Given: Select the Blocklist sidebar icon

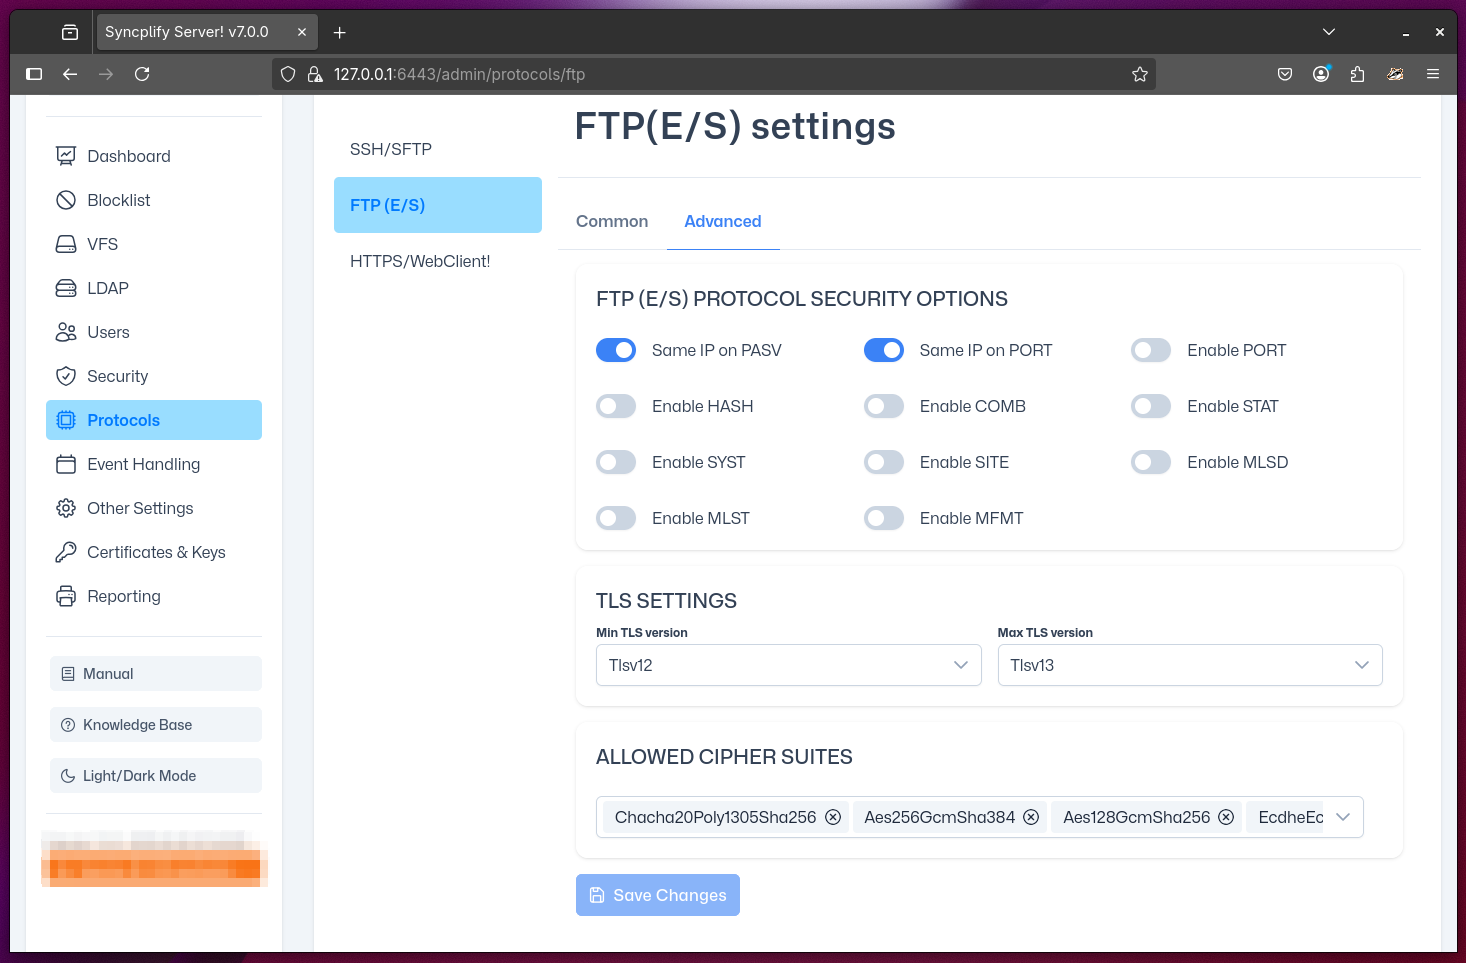Looking at the screenshot, I should [x=66, y=200].
